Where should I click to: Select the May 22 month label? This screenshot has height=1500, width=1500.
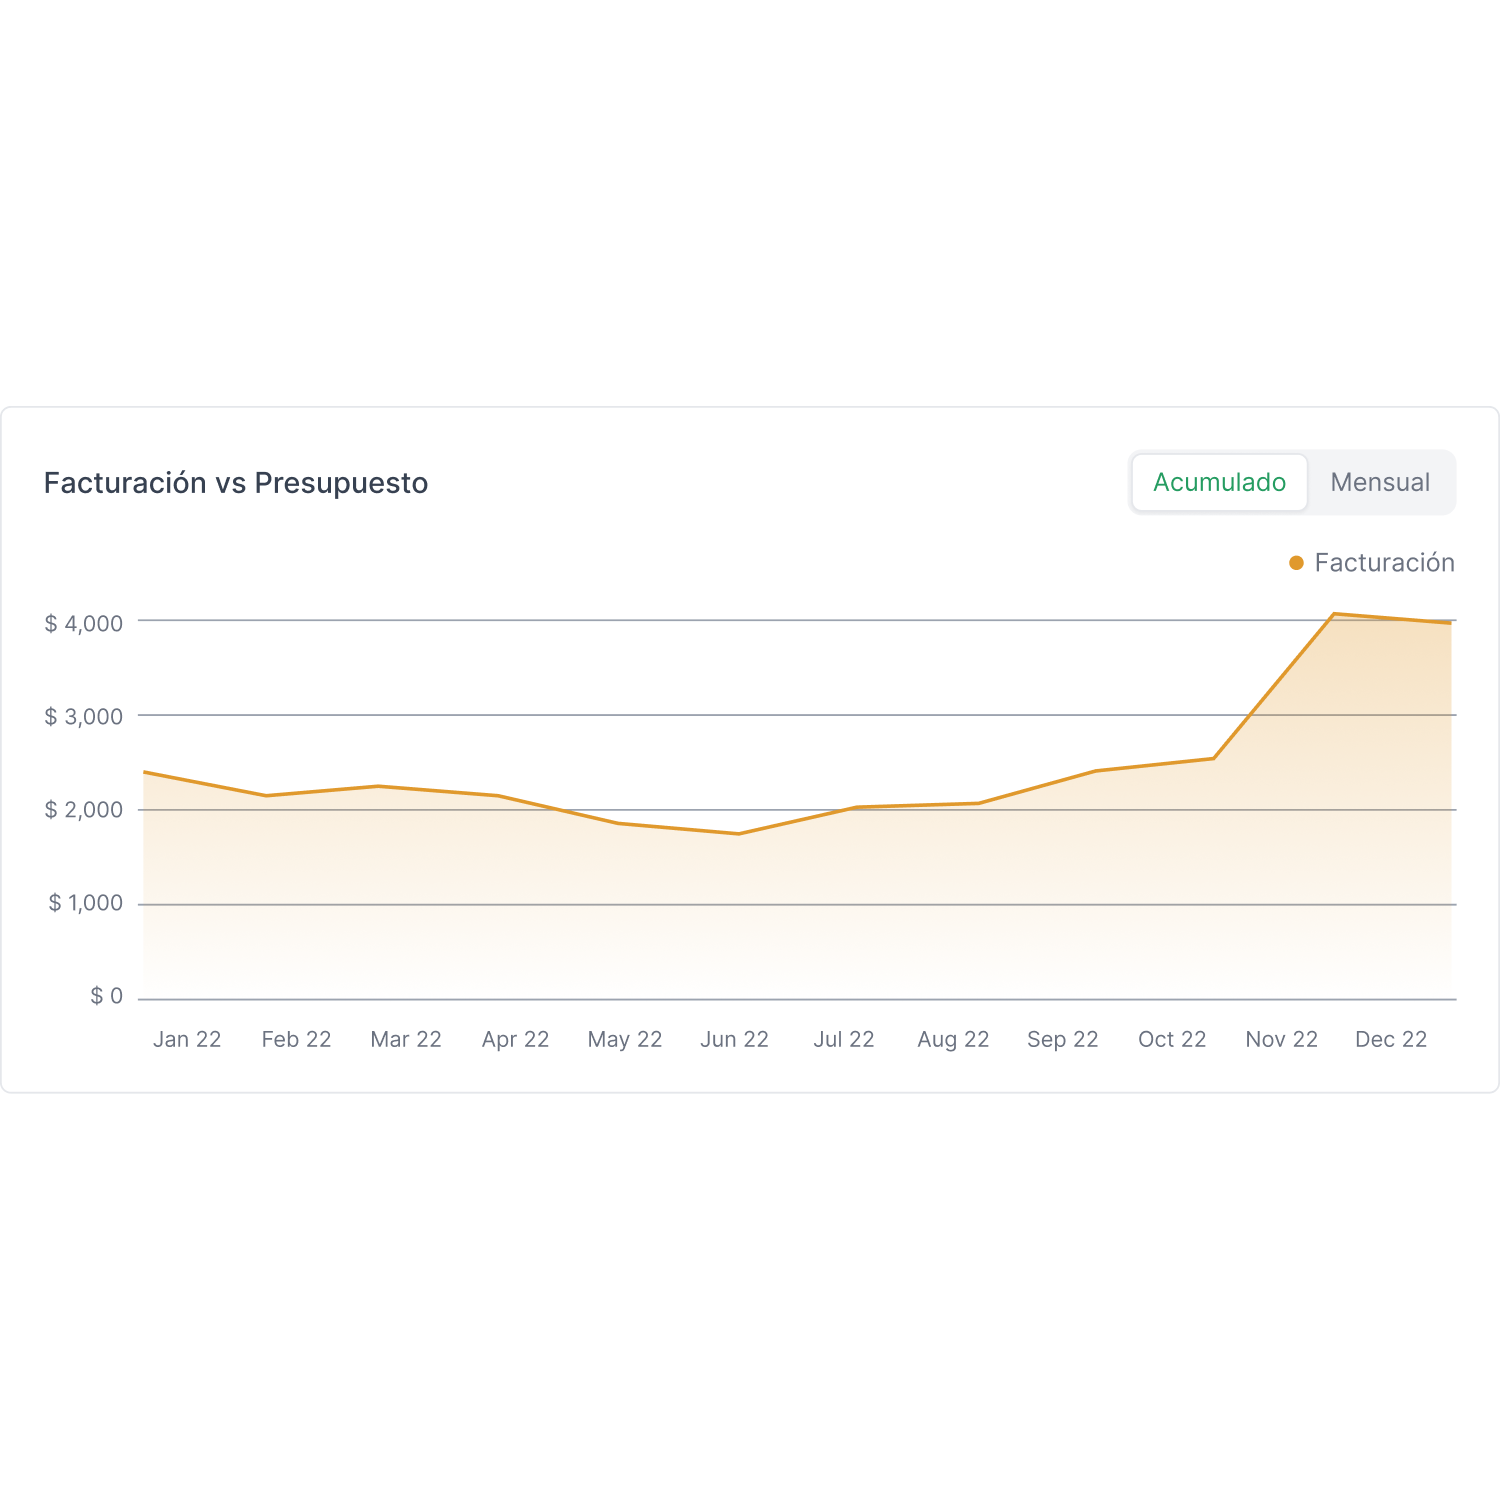pos(625,1039)
